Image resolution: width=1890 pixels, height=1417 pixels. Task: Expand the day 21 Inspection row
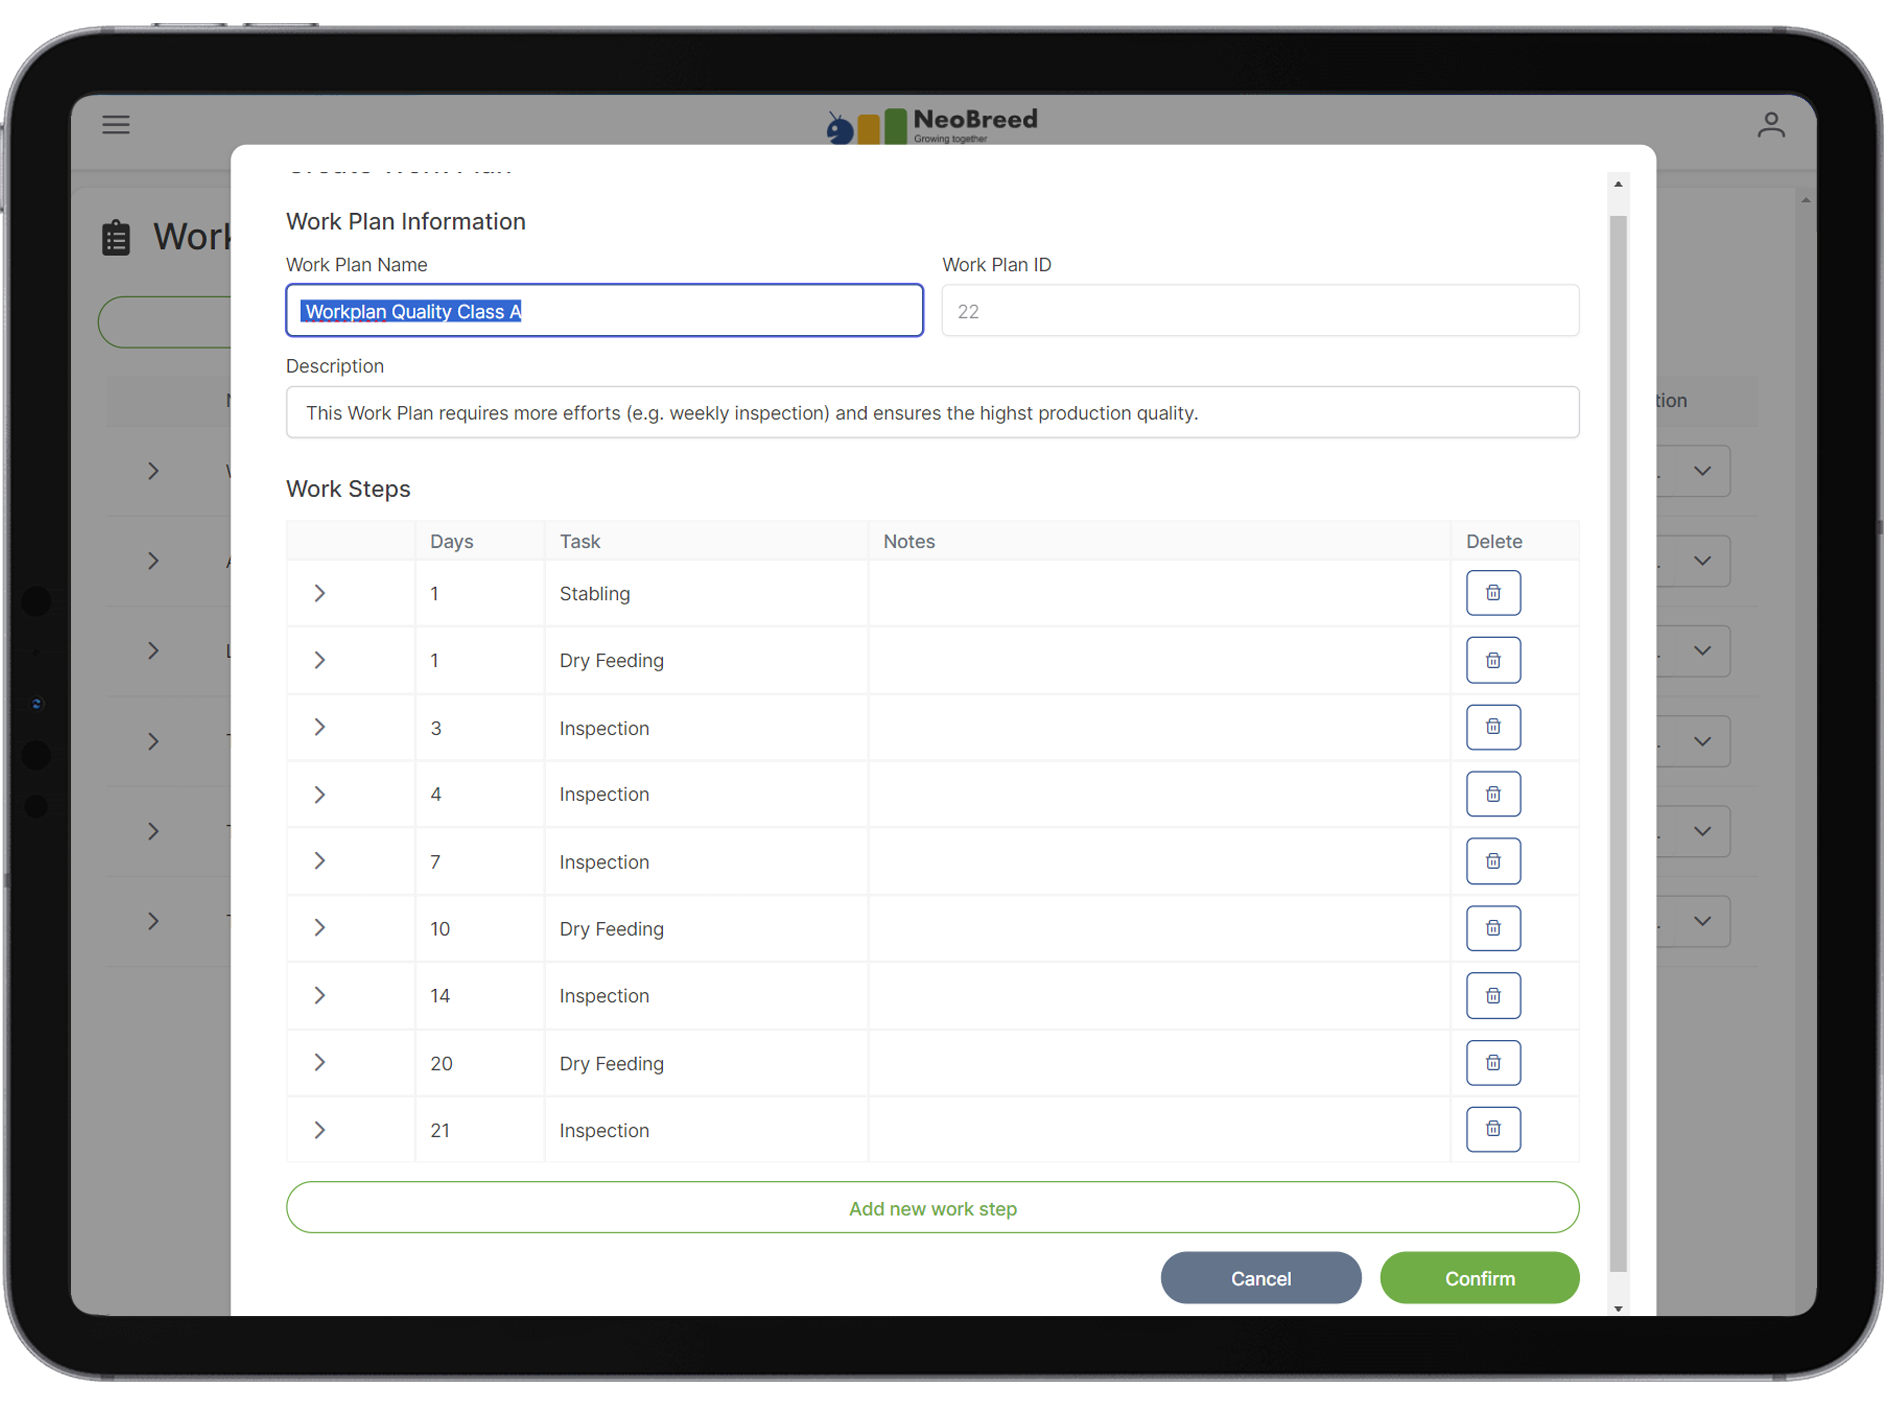[x=320, y=1130]
